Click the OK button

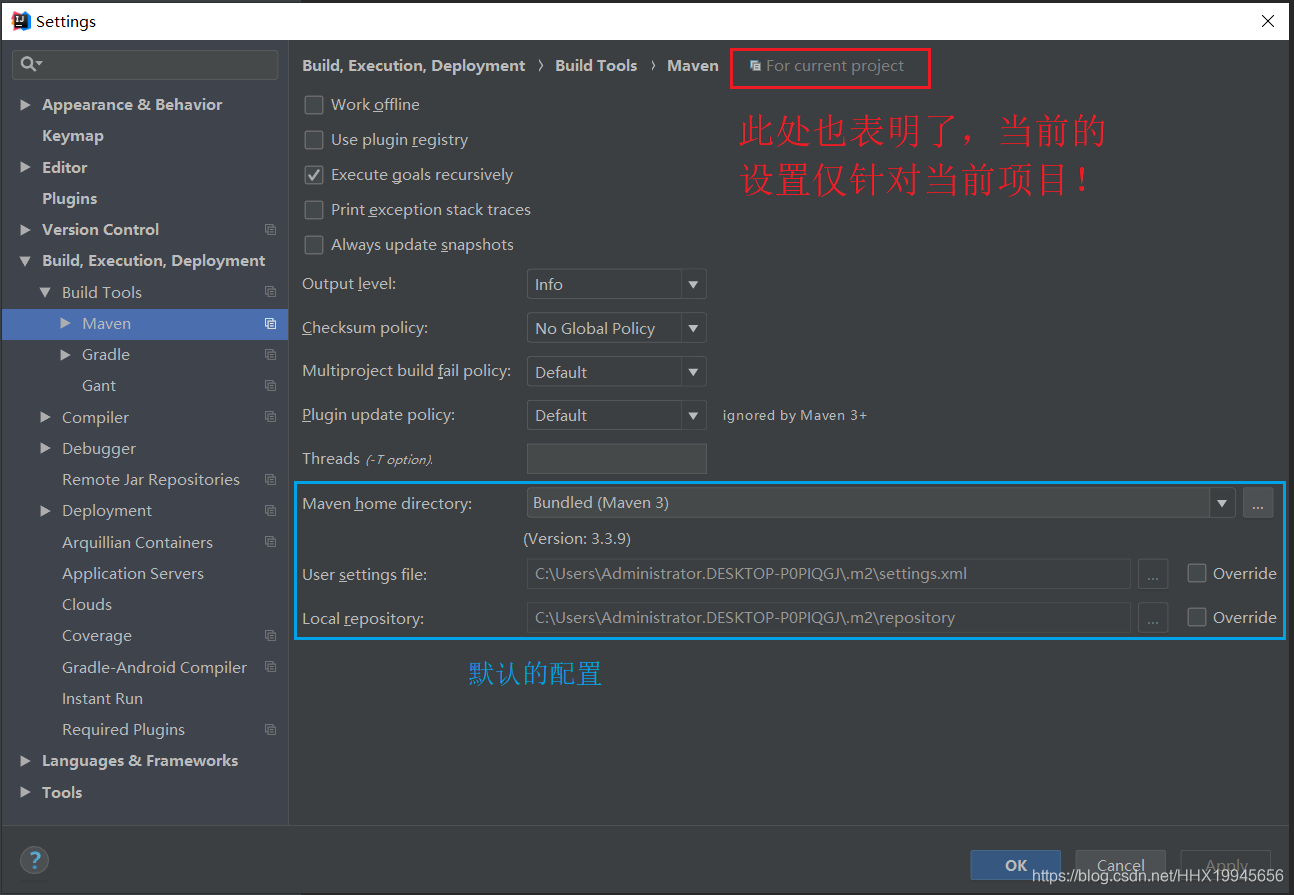[1015, 866]
